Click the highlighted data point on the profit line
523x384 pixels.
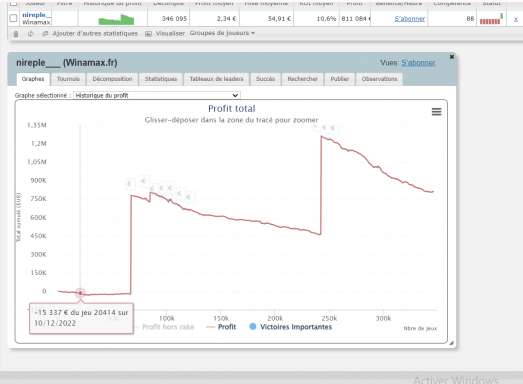pos(80,293)
